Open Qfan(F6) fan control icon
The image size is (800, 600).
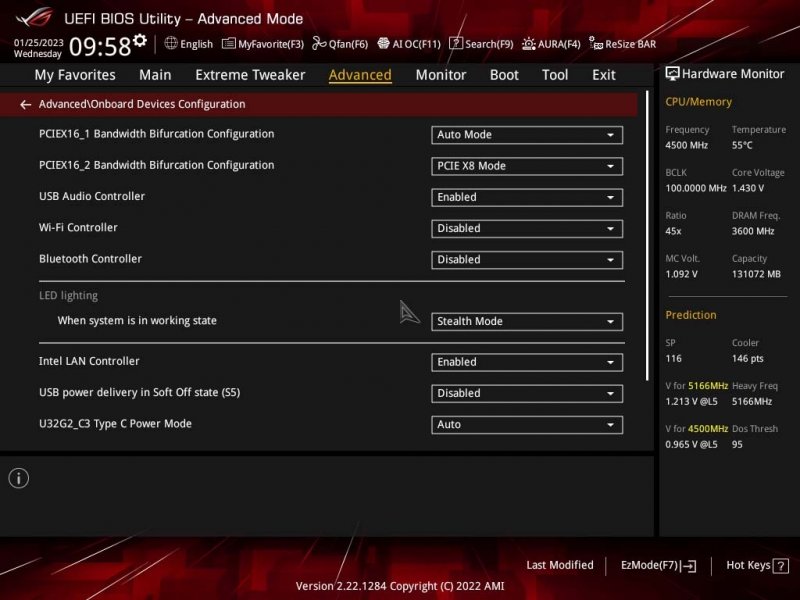[319, 43]
